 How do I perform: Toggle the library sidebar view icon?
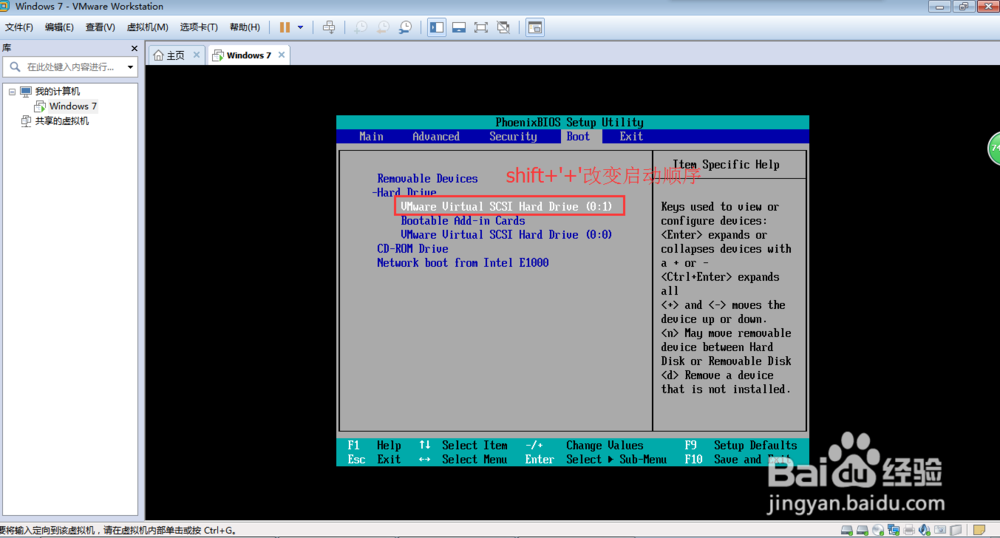coord(437,27)
